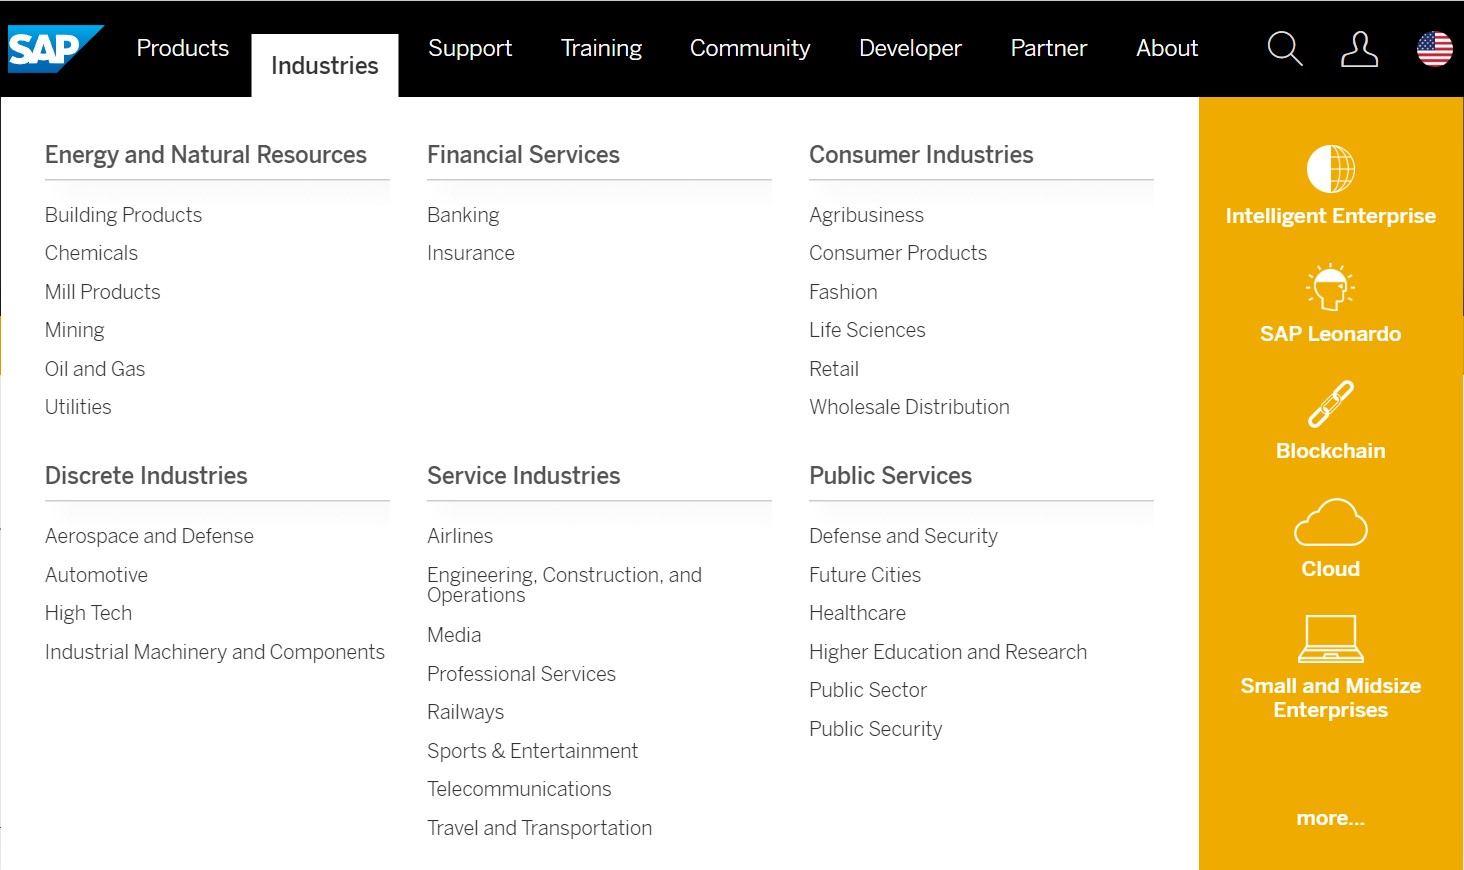Screen dimensions: 1464x870
Task: Open Travel and Transportation link
Action: (x=539, y=828)
